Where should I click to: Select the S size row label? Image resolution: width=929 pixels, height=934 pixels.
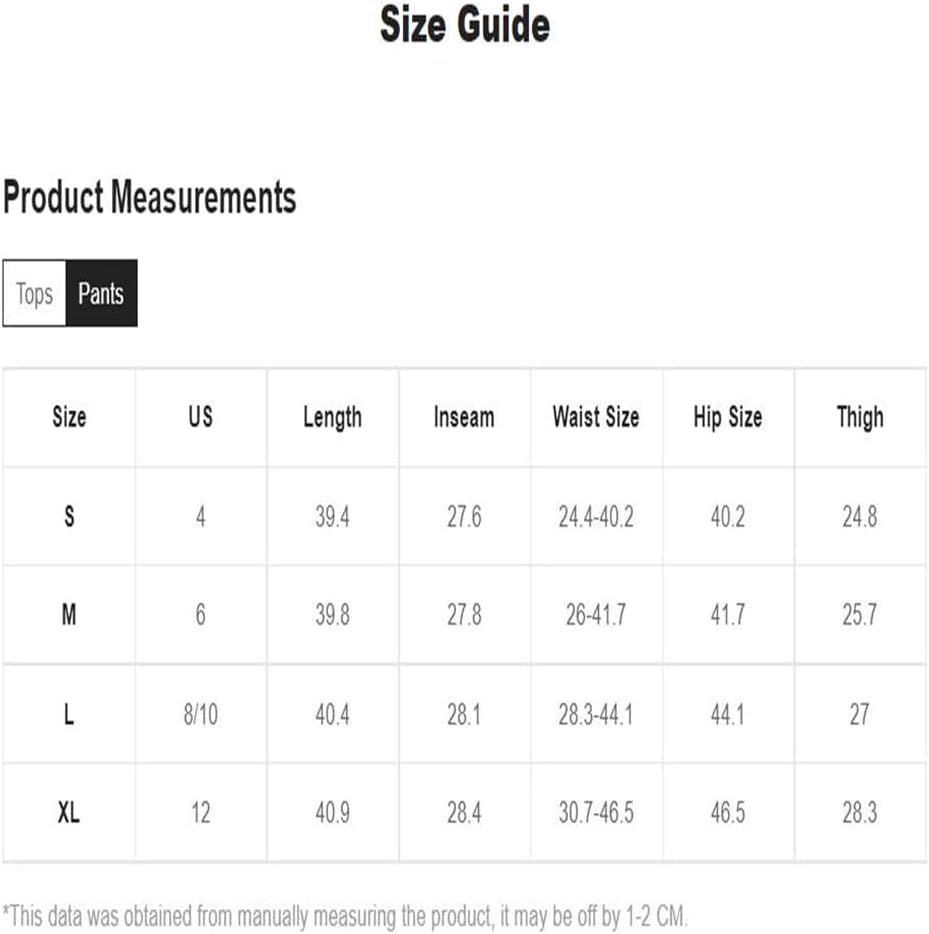pyautogui.click(x=69, y=516)
